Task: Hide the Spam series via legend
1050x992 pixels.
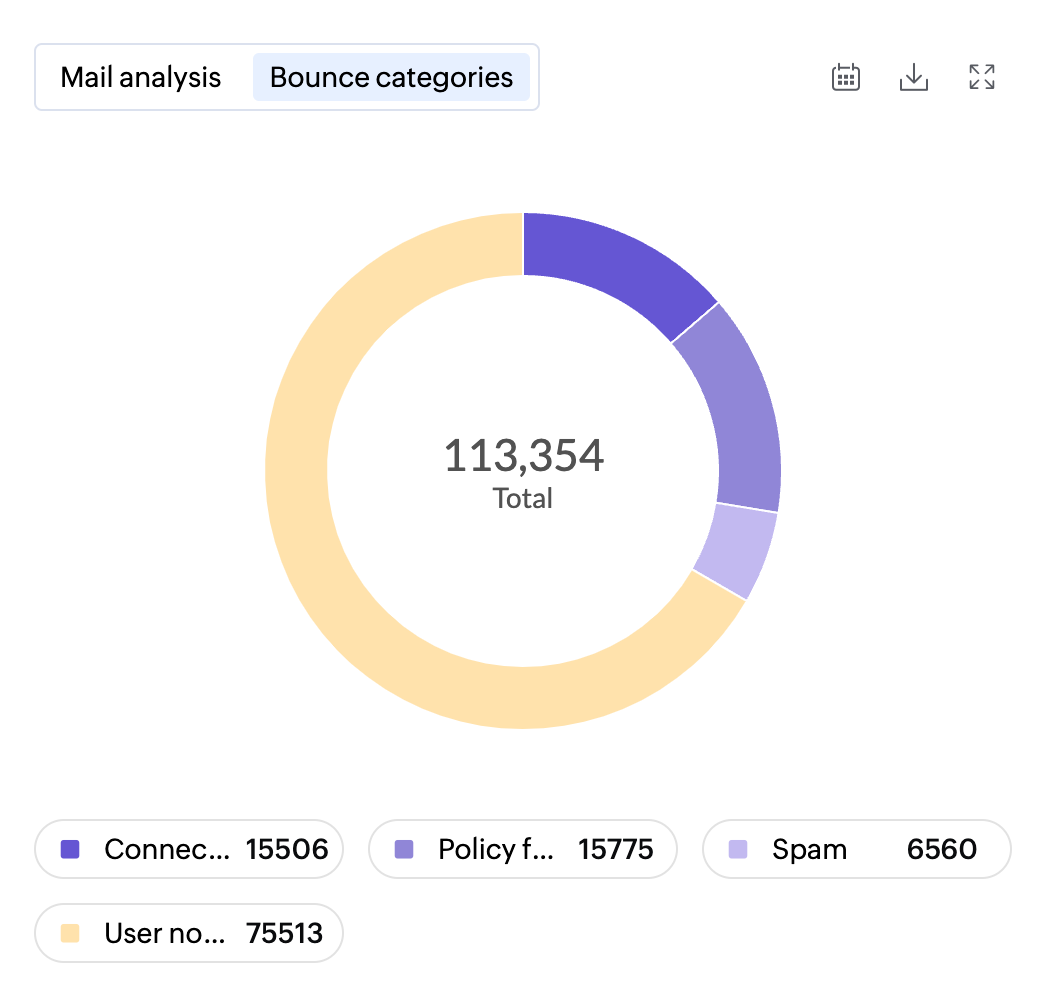Action: point(856,849)
